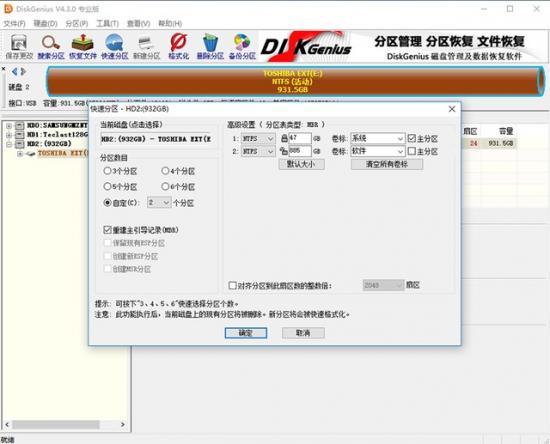Click the Default Size (默认大小) button
The image size is (550, 444).
(x=301, y=164)
